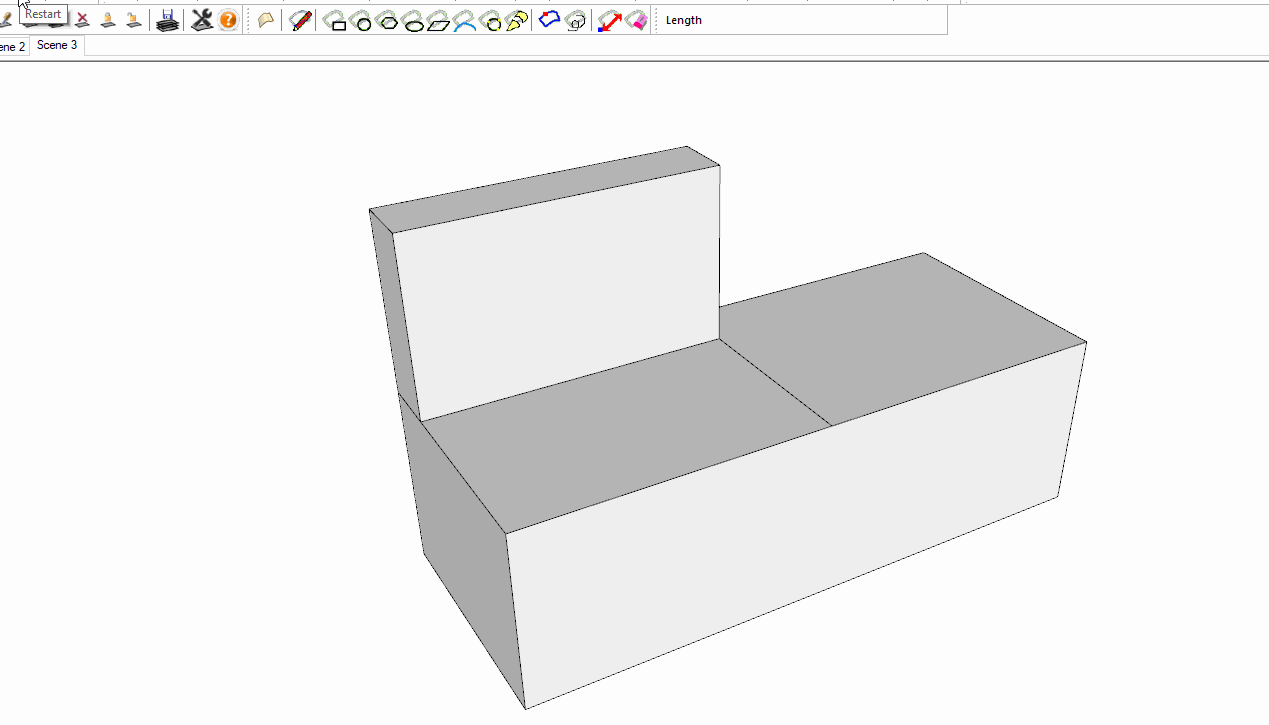Viewport: 1269px width, 725px height.
Task: Switch to the Scene 3 tab
Action: point(57,46)
